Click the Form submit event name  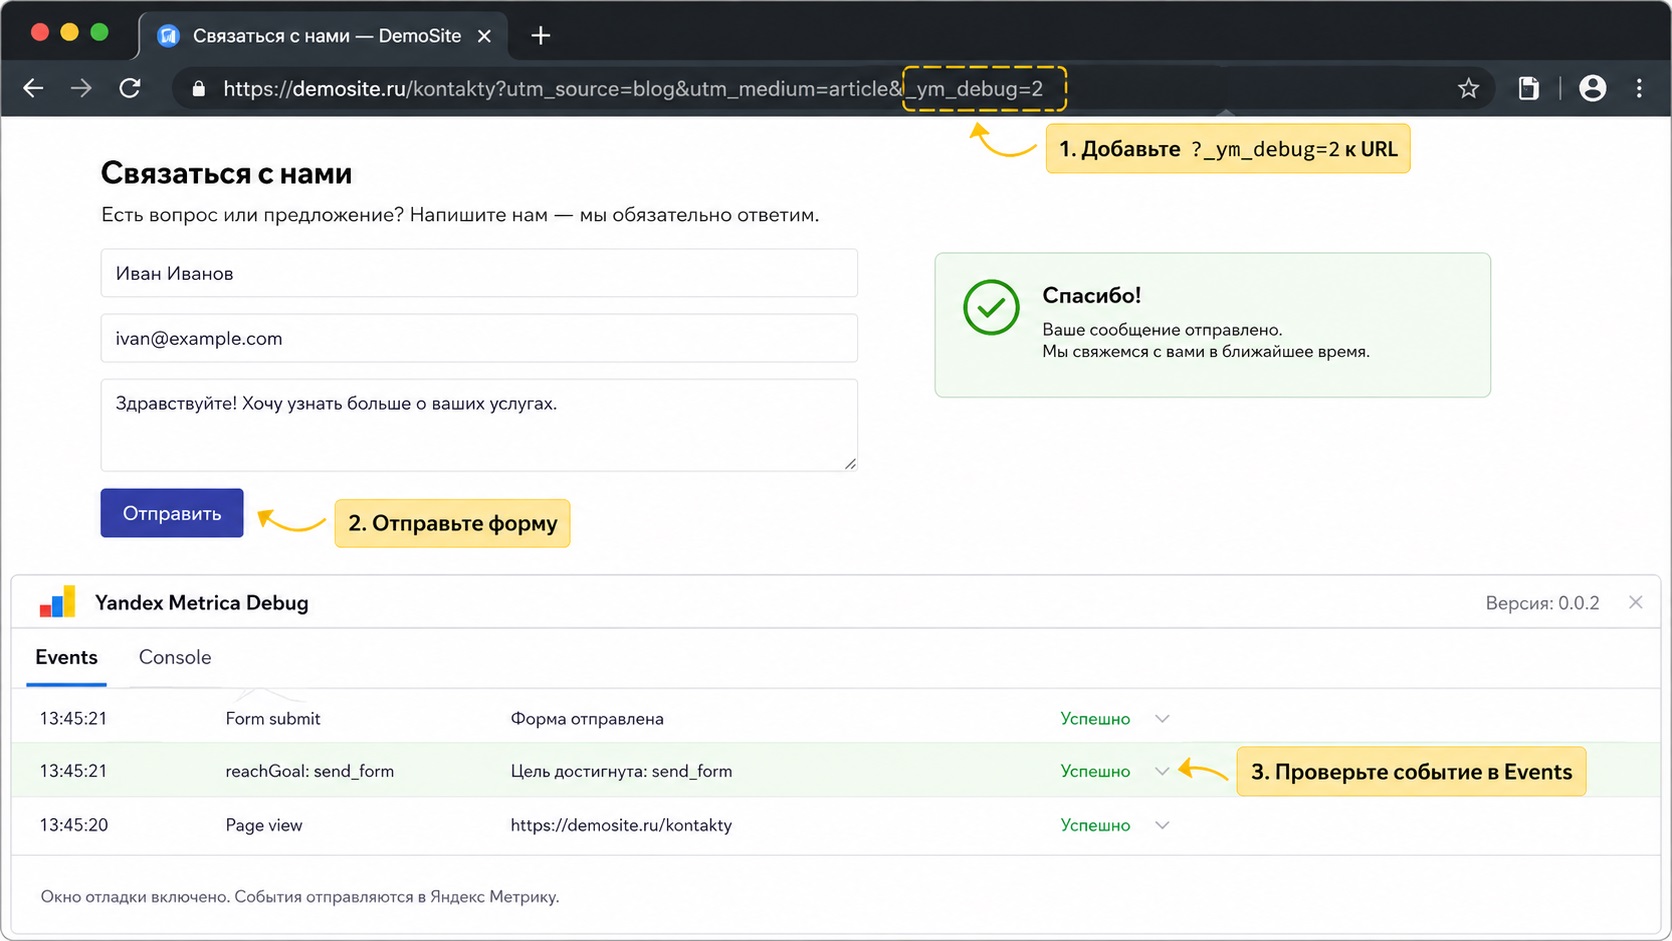(273, 719)
